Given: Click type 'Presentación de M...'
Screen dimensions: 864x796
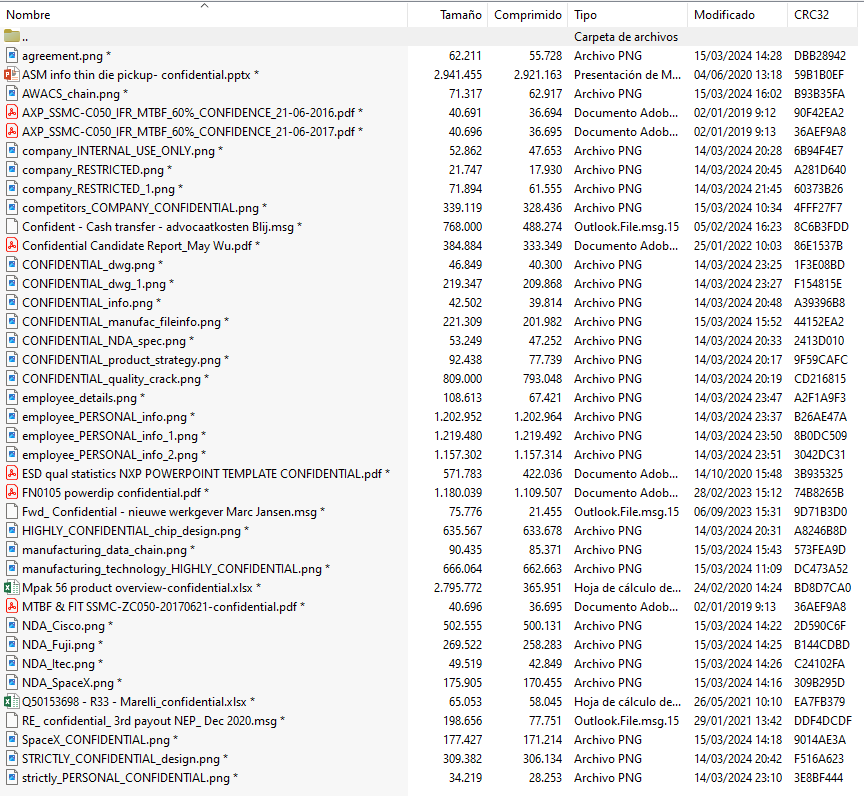Looking at the screenshot, I should (x=627, y=74).
